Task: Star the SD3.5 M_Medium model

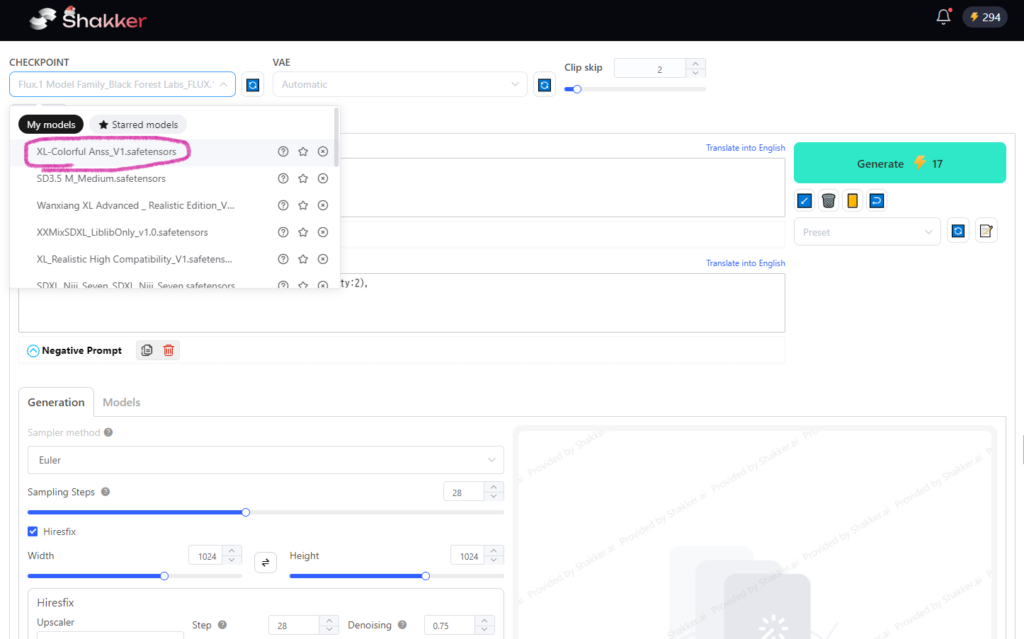Action: [x=302, y=179]
